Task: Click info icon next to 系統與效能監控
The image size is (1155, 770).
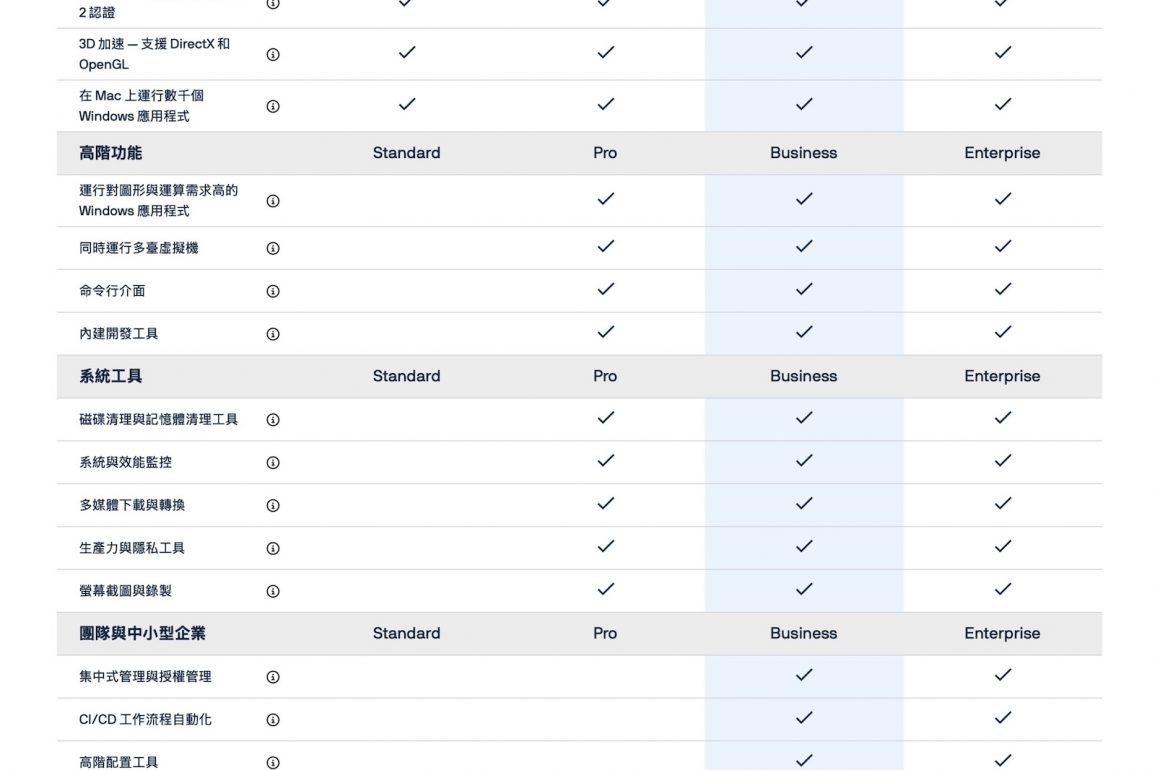Action: click(273, 463)
